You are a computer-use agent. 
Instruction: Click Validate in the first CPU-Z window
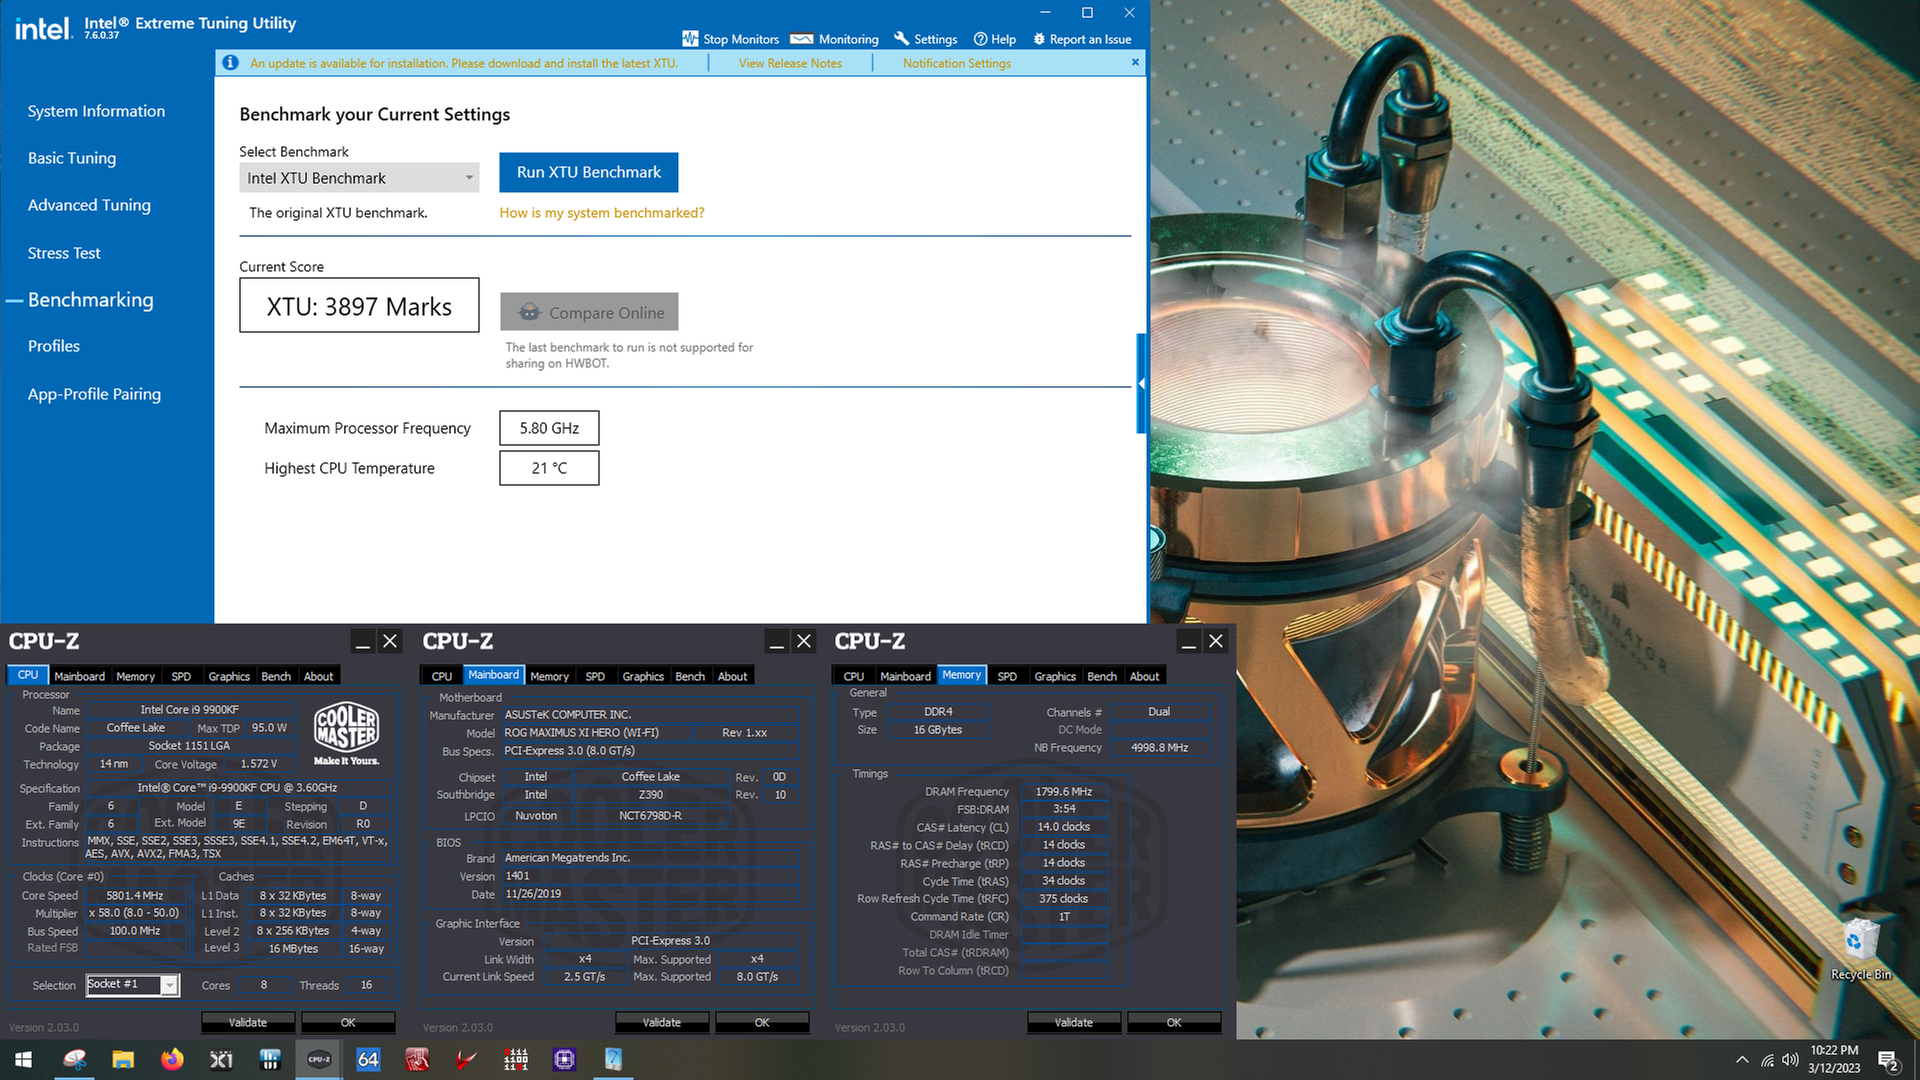pyautogui.click(x=248, y=1022)
